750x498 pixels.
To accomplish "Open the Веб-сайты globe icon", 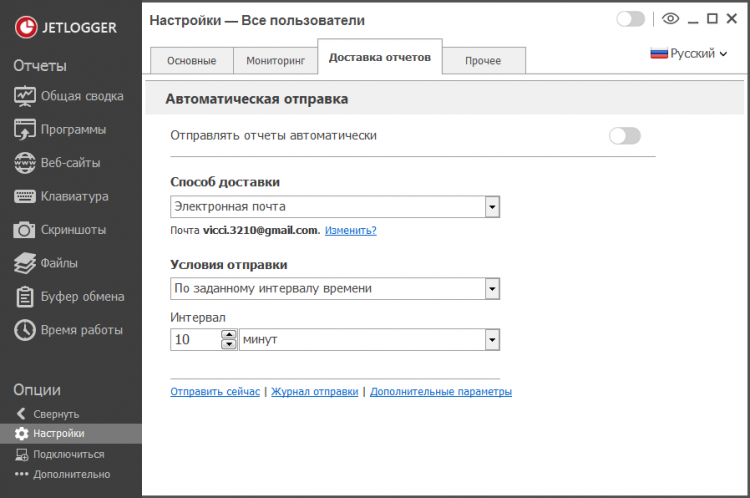I will 25,163.
